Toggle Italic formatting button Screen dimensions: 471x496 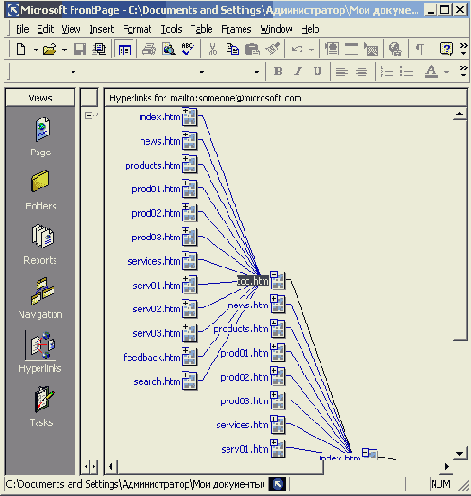click(298, 71)
